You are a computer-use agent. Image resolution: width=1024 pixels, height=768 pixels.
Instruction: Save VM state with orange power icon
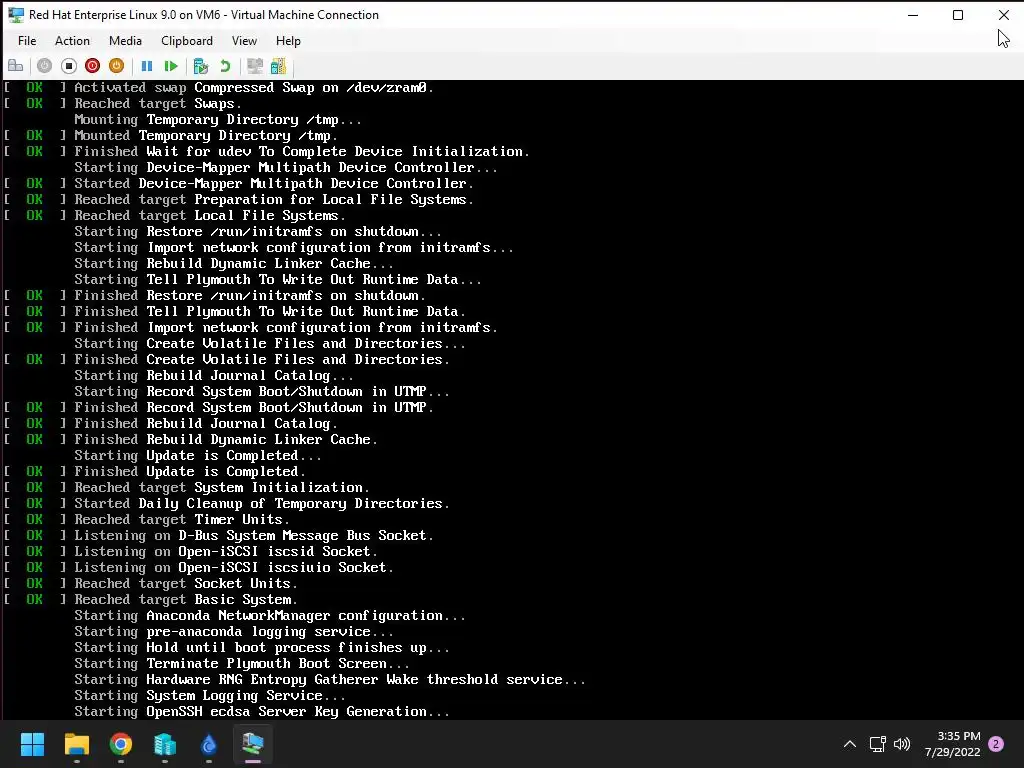tap(116, 66)
